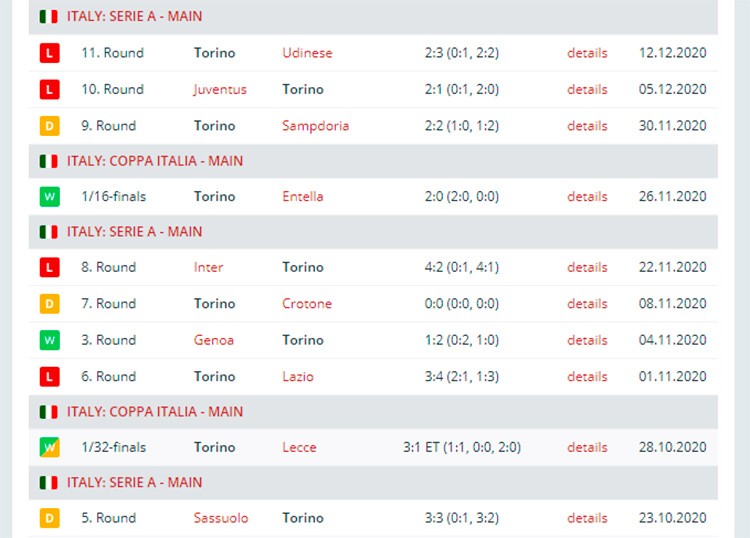Click the D badge for Sassuolo match
750x538 pixels.
49,518
